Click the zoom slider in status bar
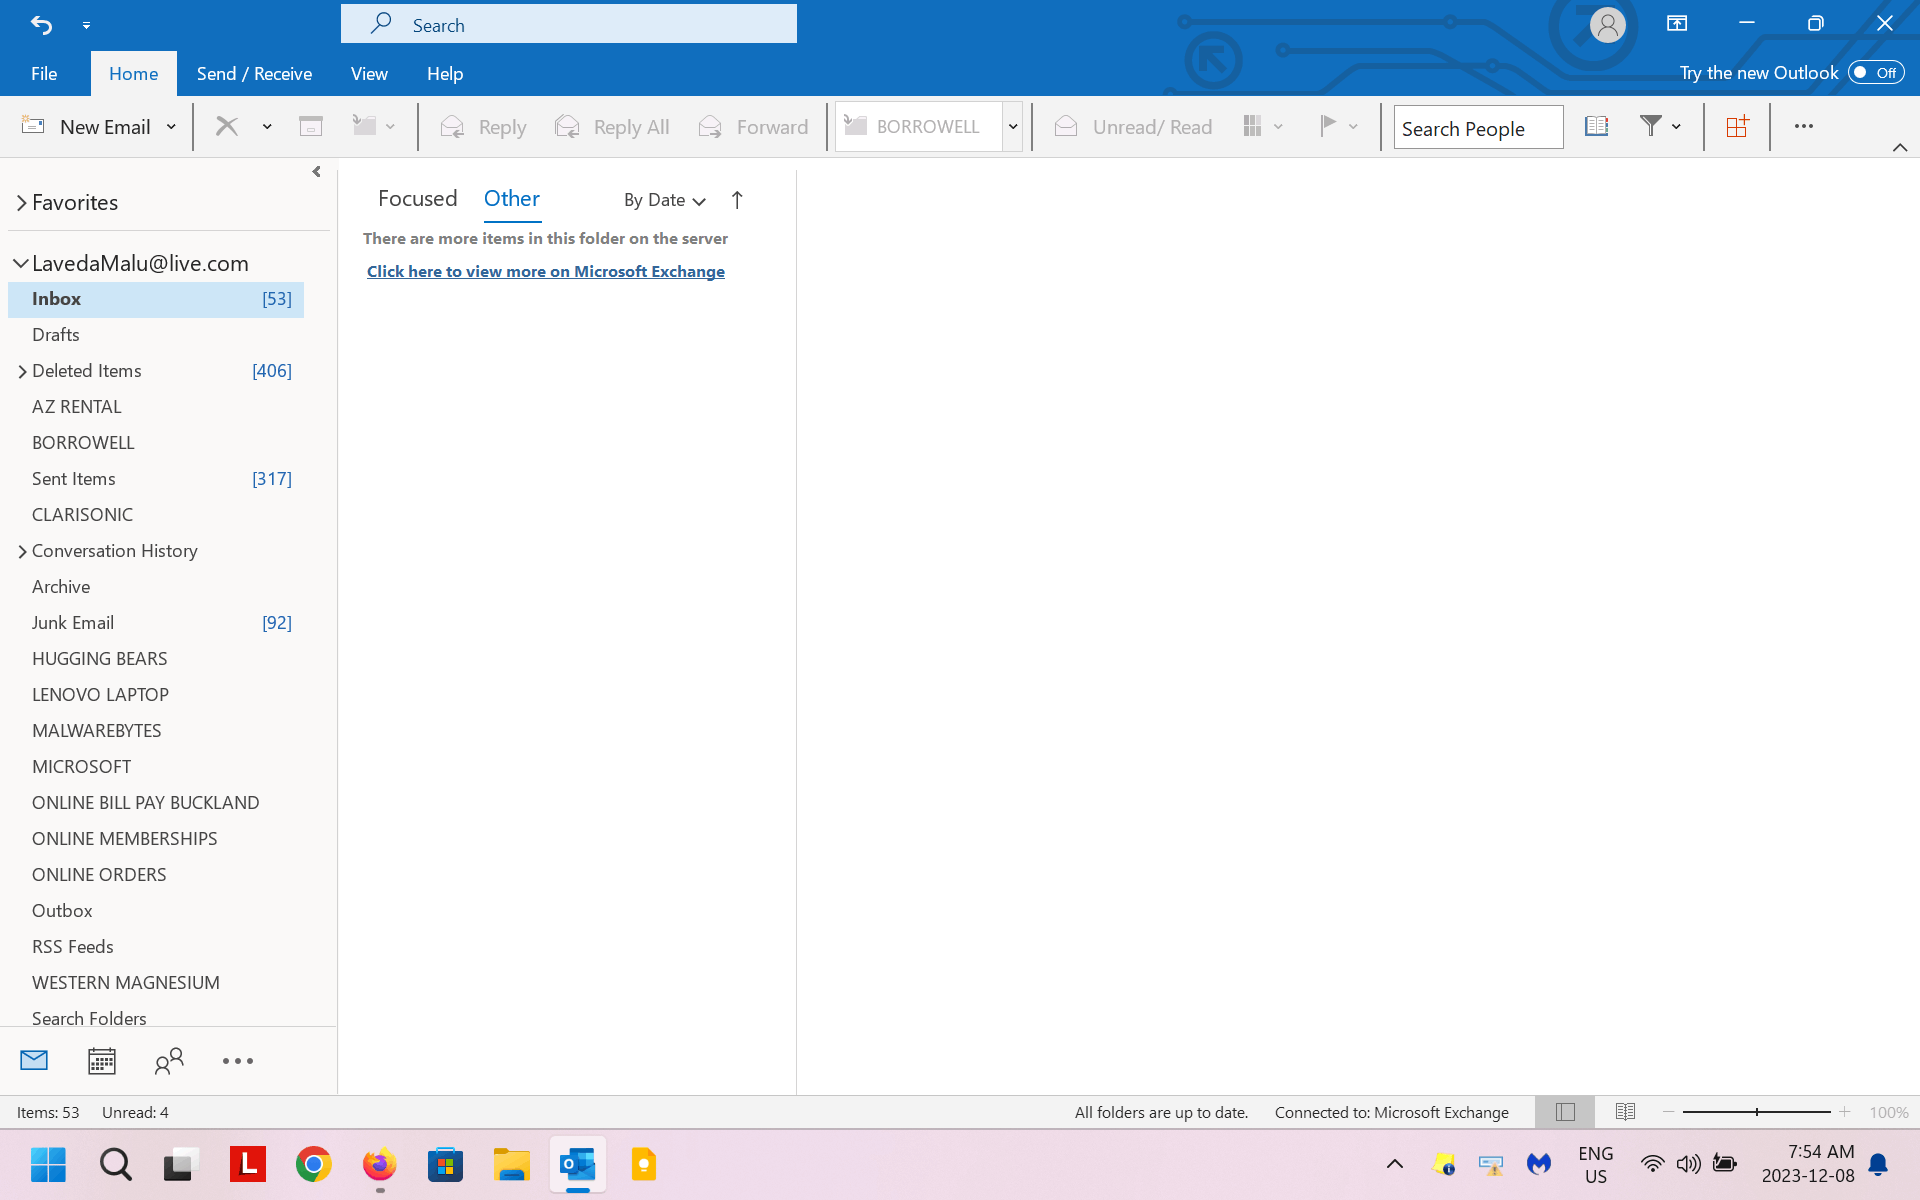The width and height of the screenshot is (1920, 1200). [x=1756, y=1112]
